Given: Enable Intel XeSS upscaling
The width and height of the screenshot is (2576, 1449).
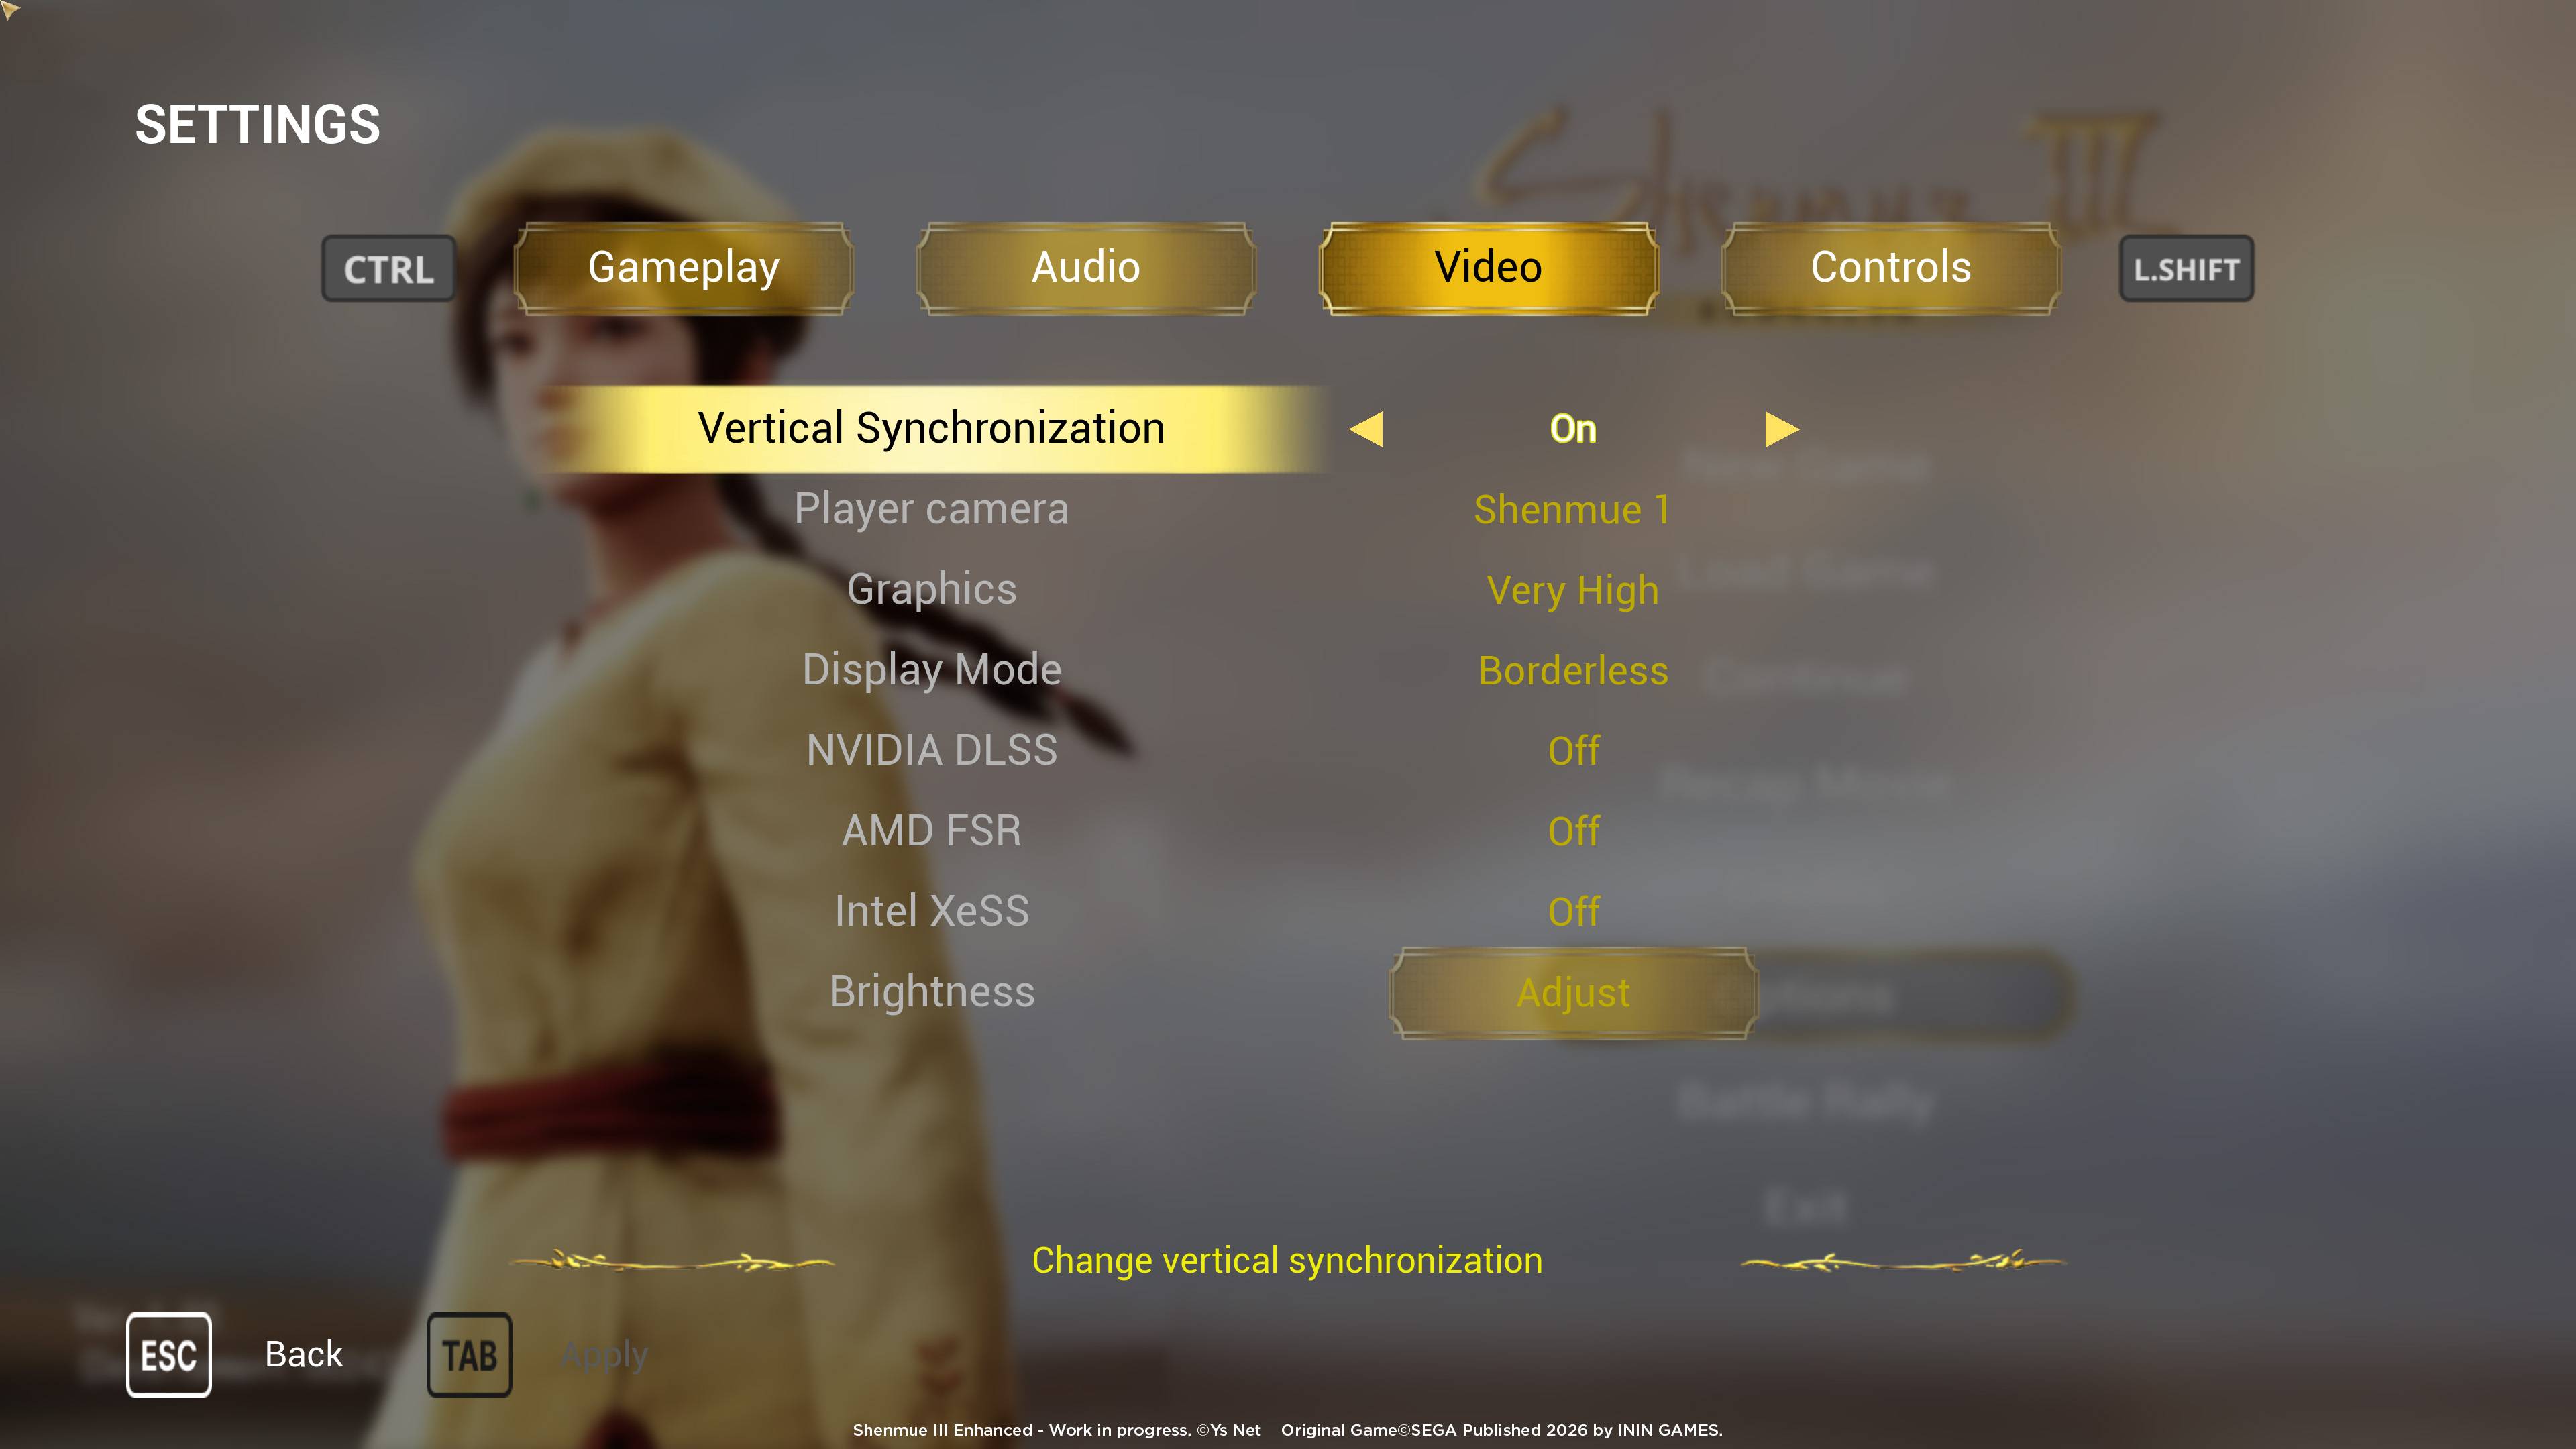Looking at the screenshot, I should point(1573,911).
